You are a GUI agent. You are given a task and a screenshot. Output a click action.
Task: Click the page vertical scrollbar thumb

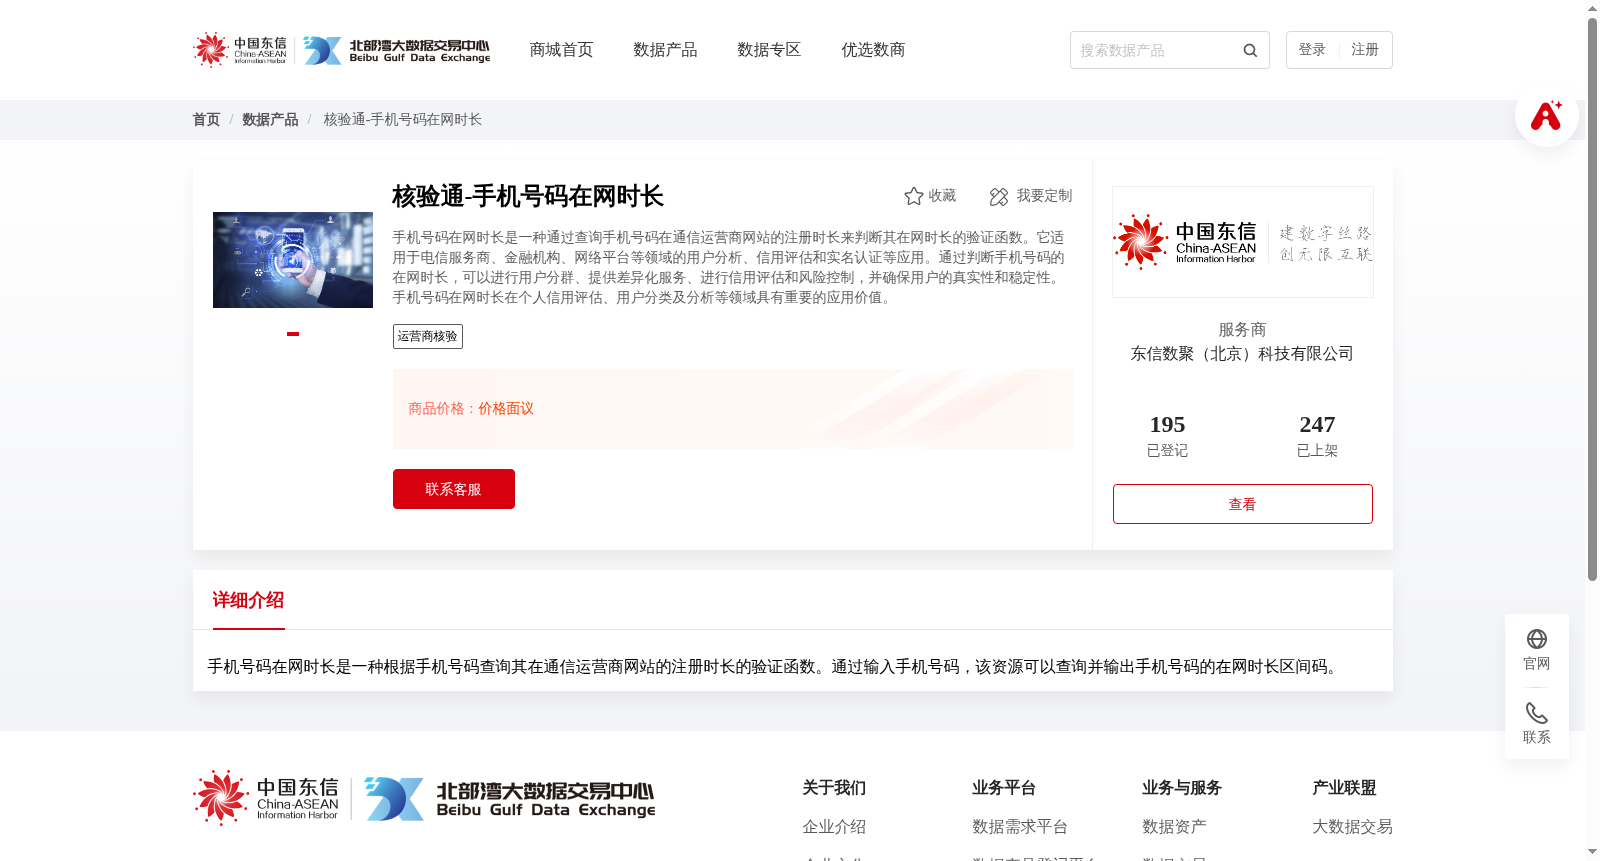[1592, 299]
